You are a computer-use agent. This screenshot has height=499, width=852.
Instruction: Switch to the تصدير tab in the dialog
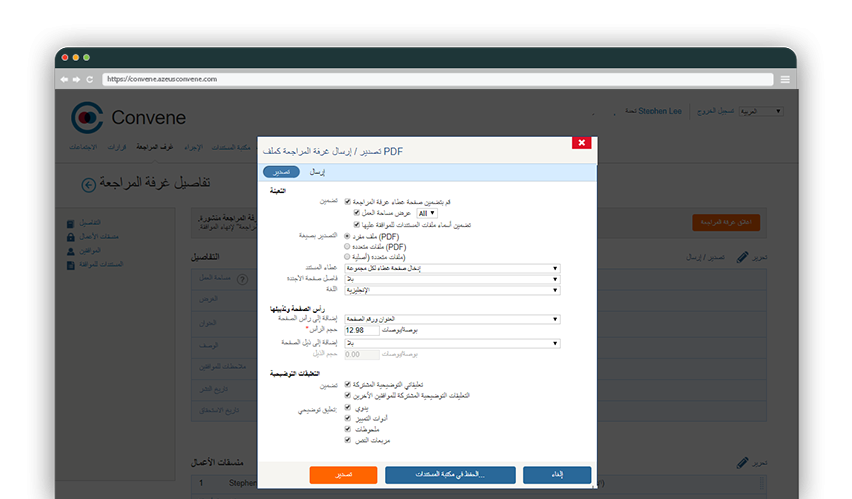coord(281,172)
